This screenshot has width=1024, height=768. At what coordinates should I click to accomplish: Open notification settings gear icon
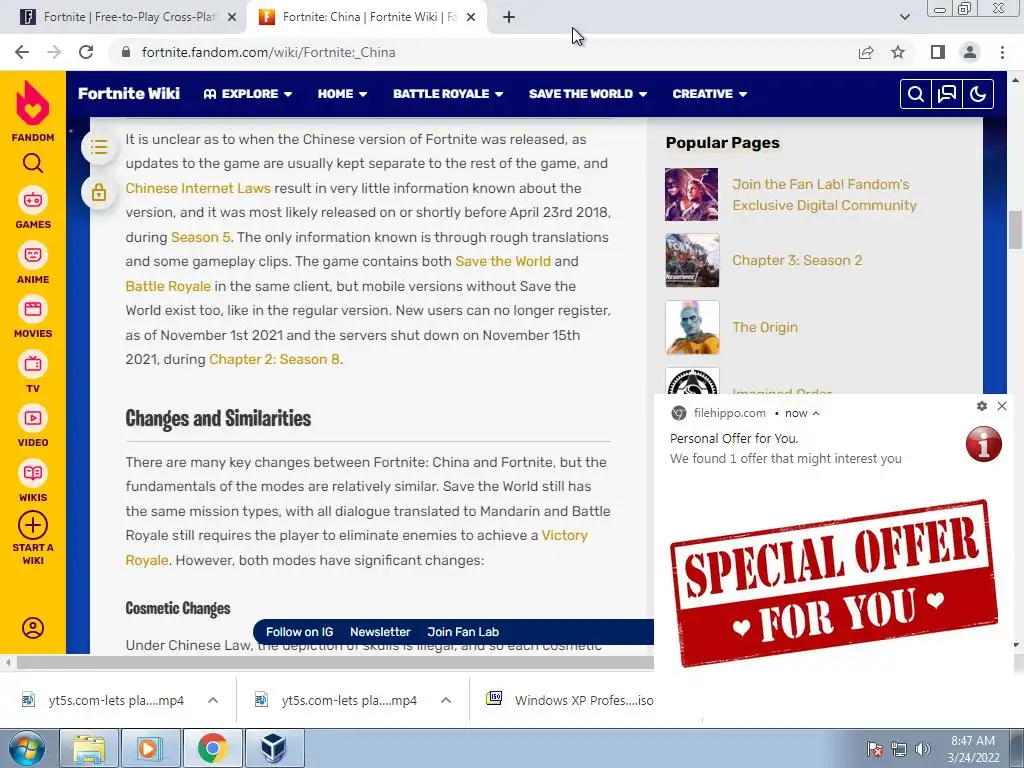pyautogui.click(x=982, y=406)
